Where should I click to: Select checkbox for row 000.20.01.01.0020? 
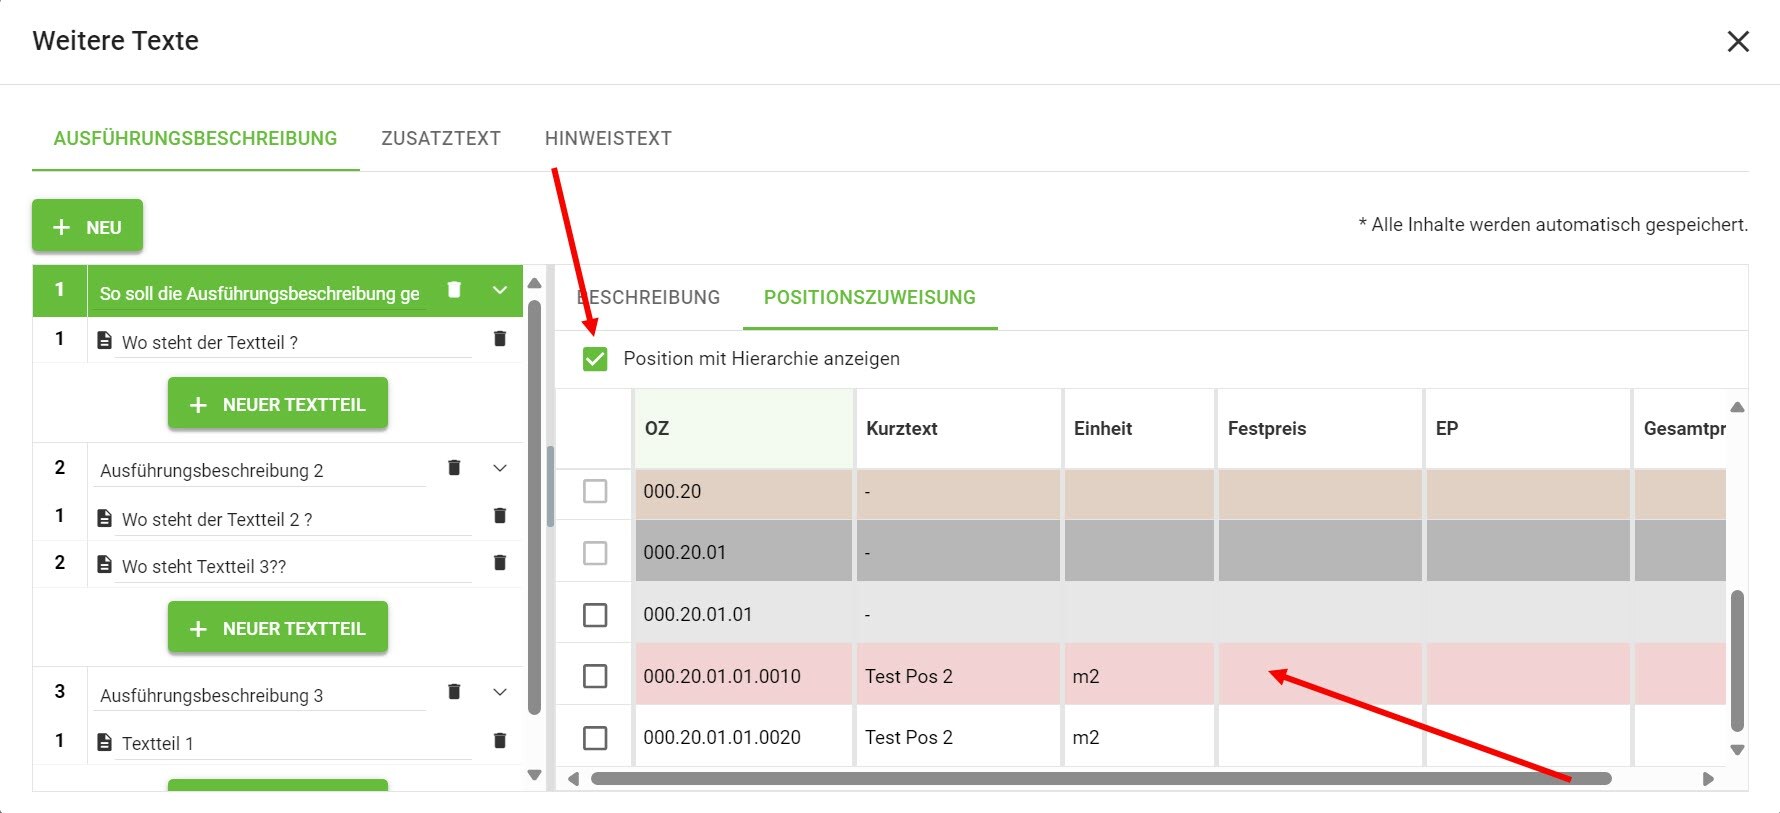click(595, 738)
